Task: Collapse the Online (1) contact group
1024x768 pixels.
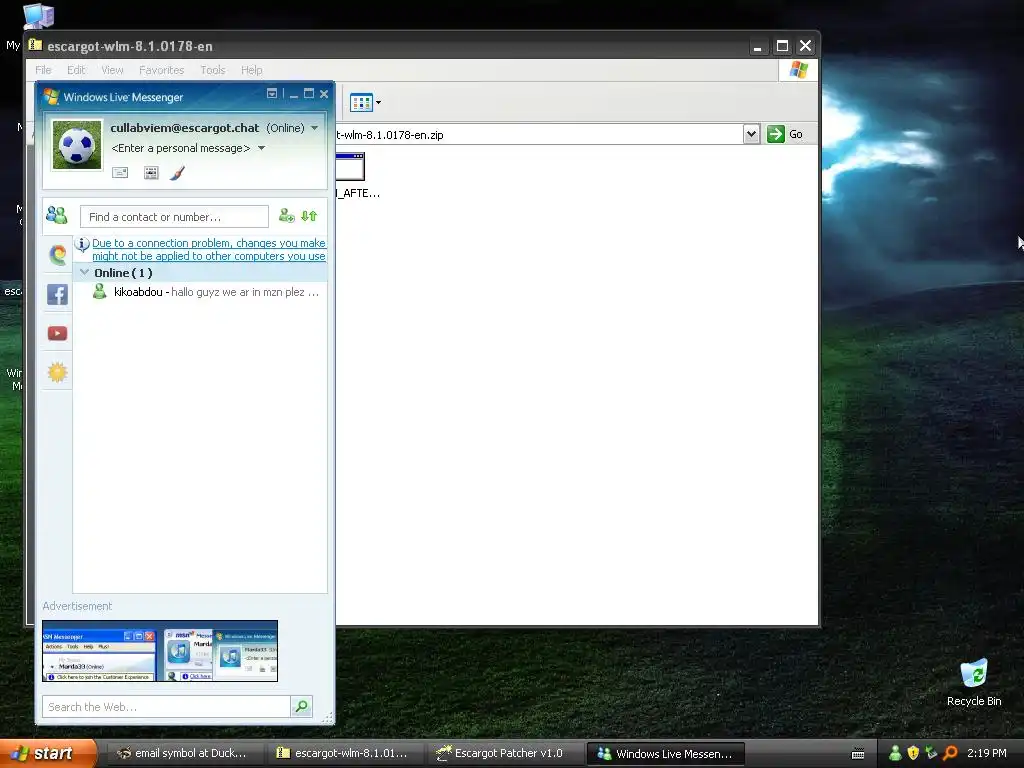Action: 84,272
